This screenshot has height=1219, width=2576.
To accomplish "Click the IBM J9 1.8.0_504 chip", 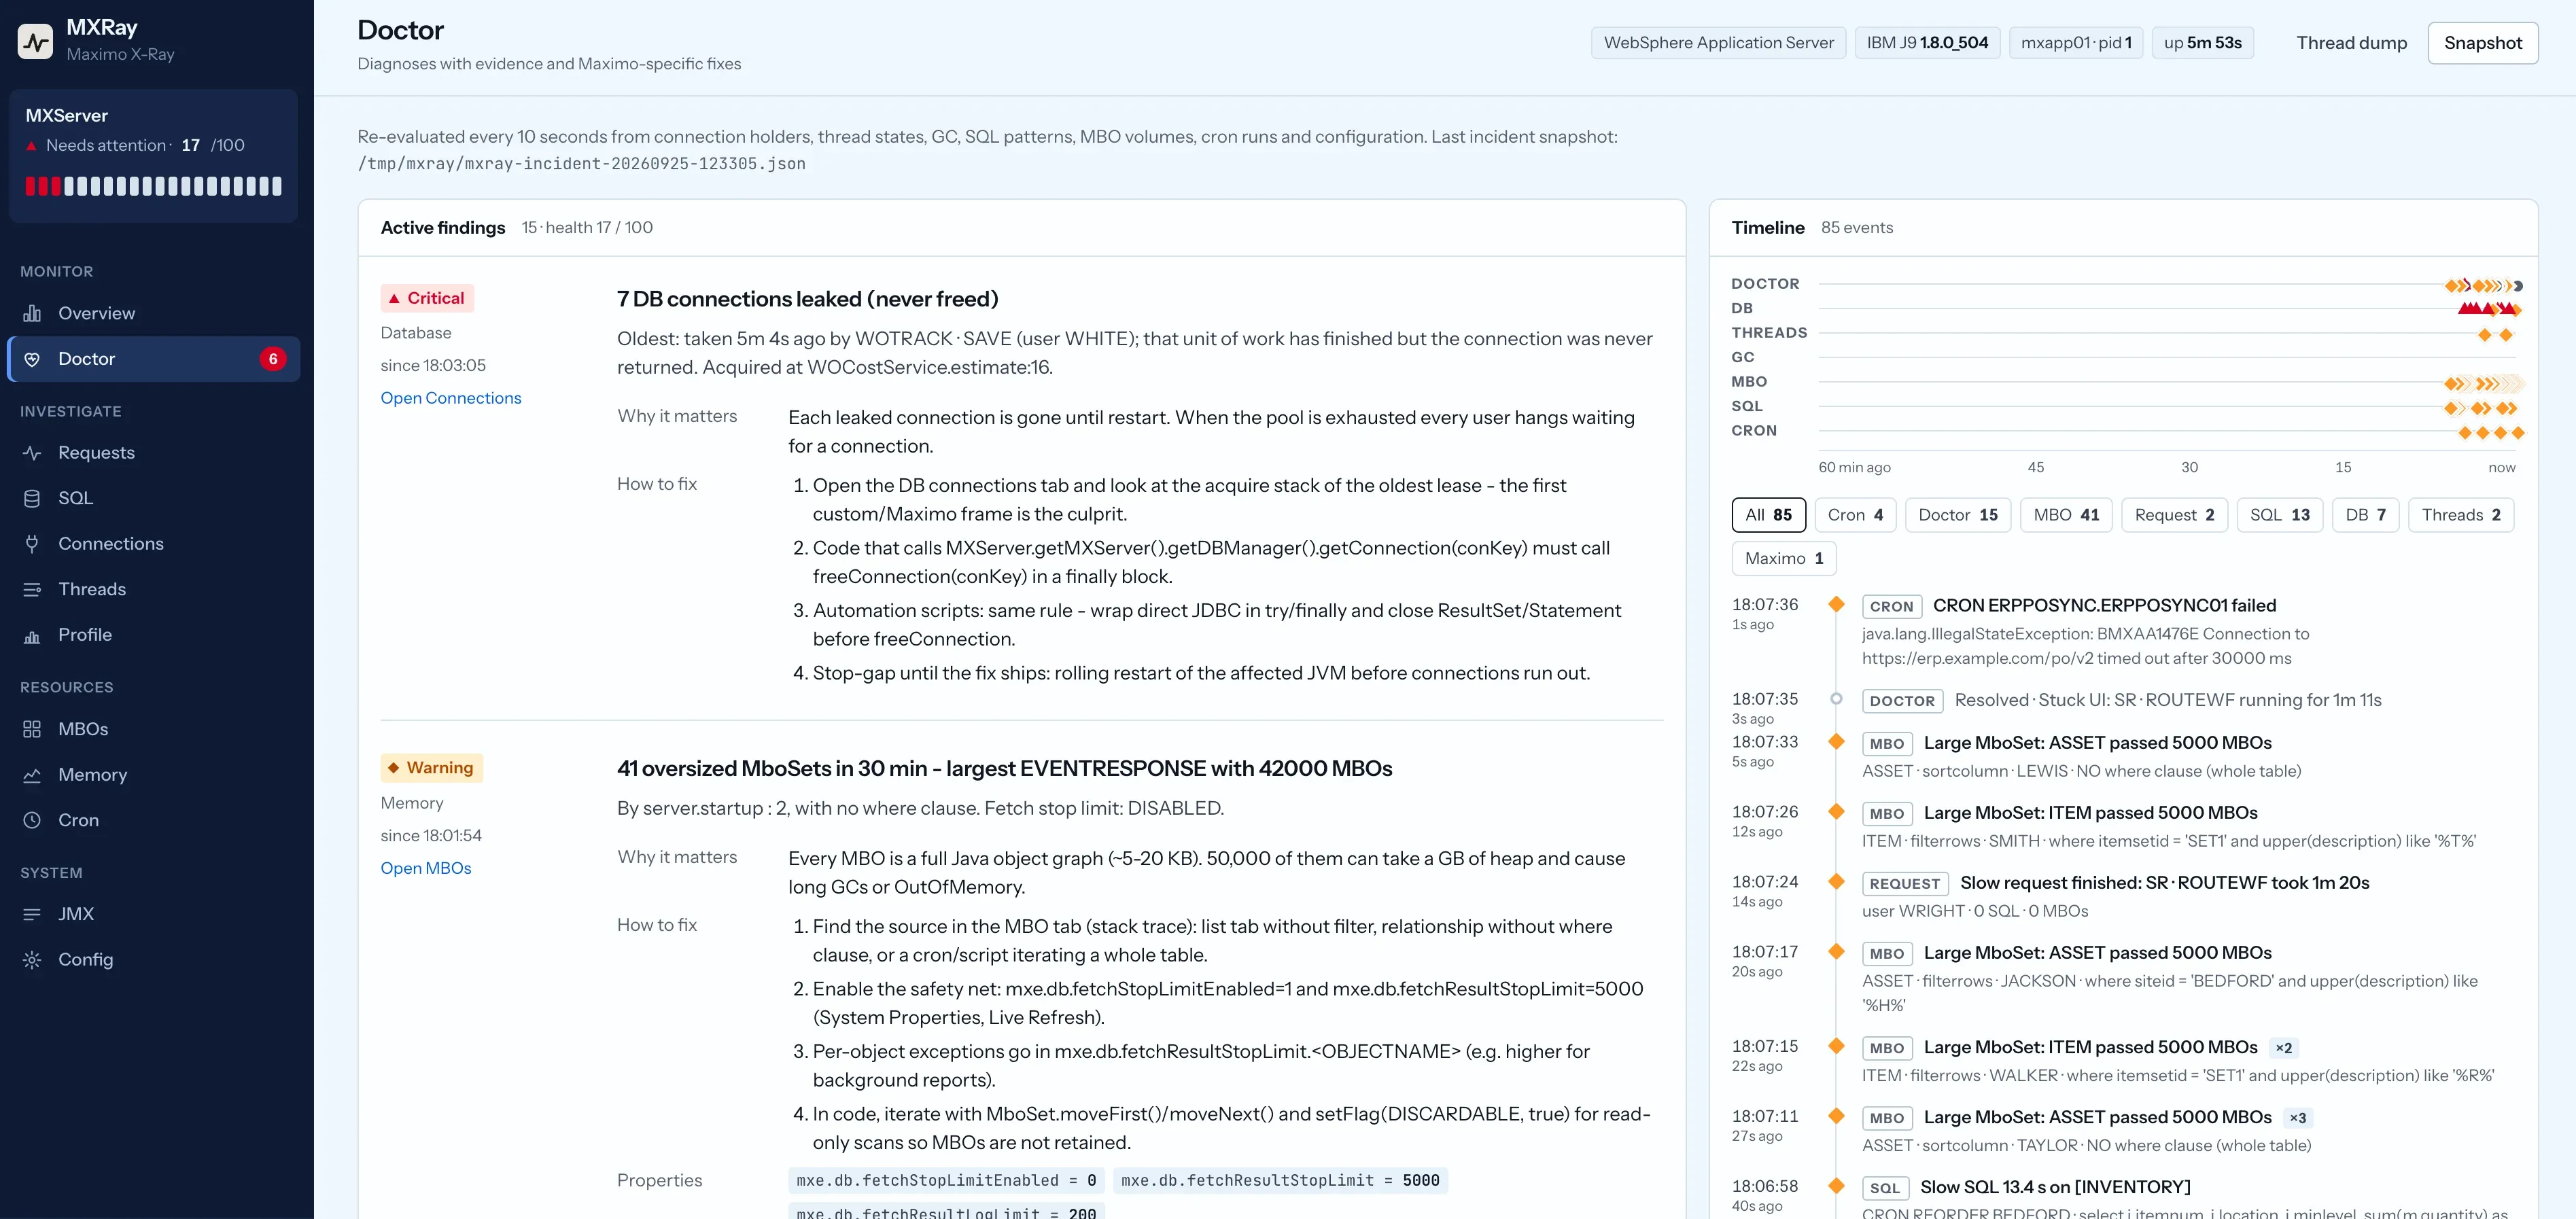I will point(1927,43).
